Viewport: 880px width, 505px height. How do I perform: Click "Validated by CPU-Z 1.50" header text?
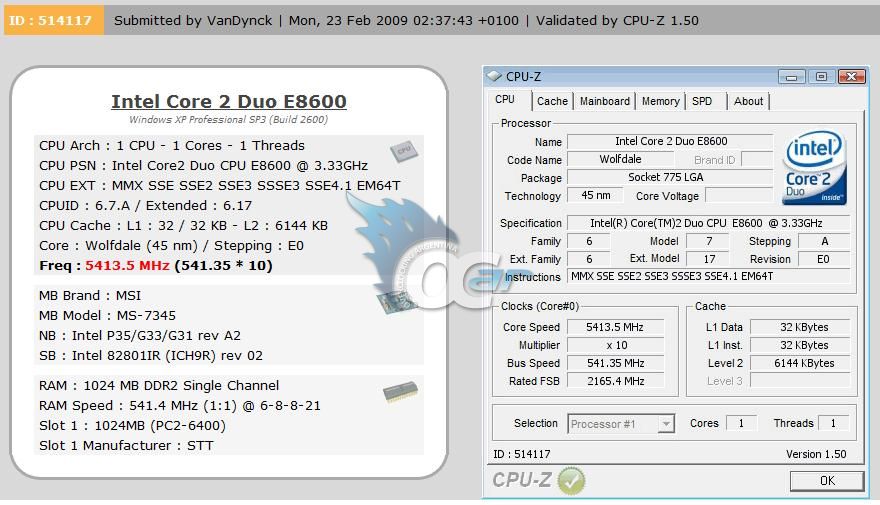[617, 21]
